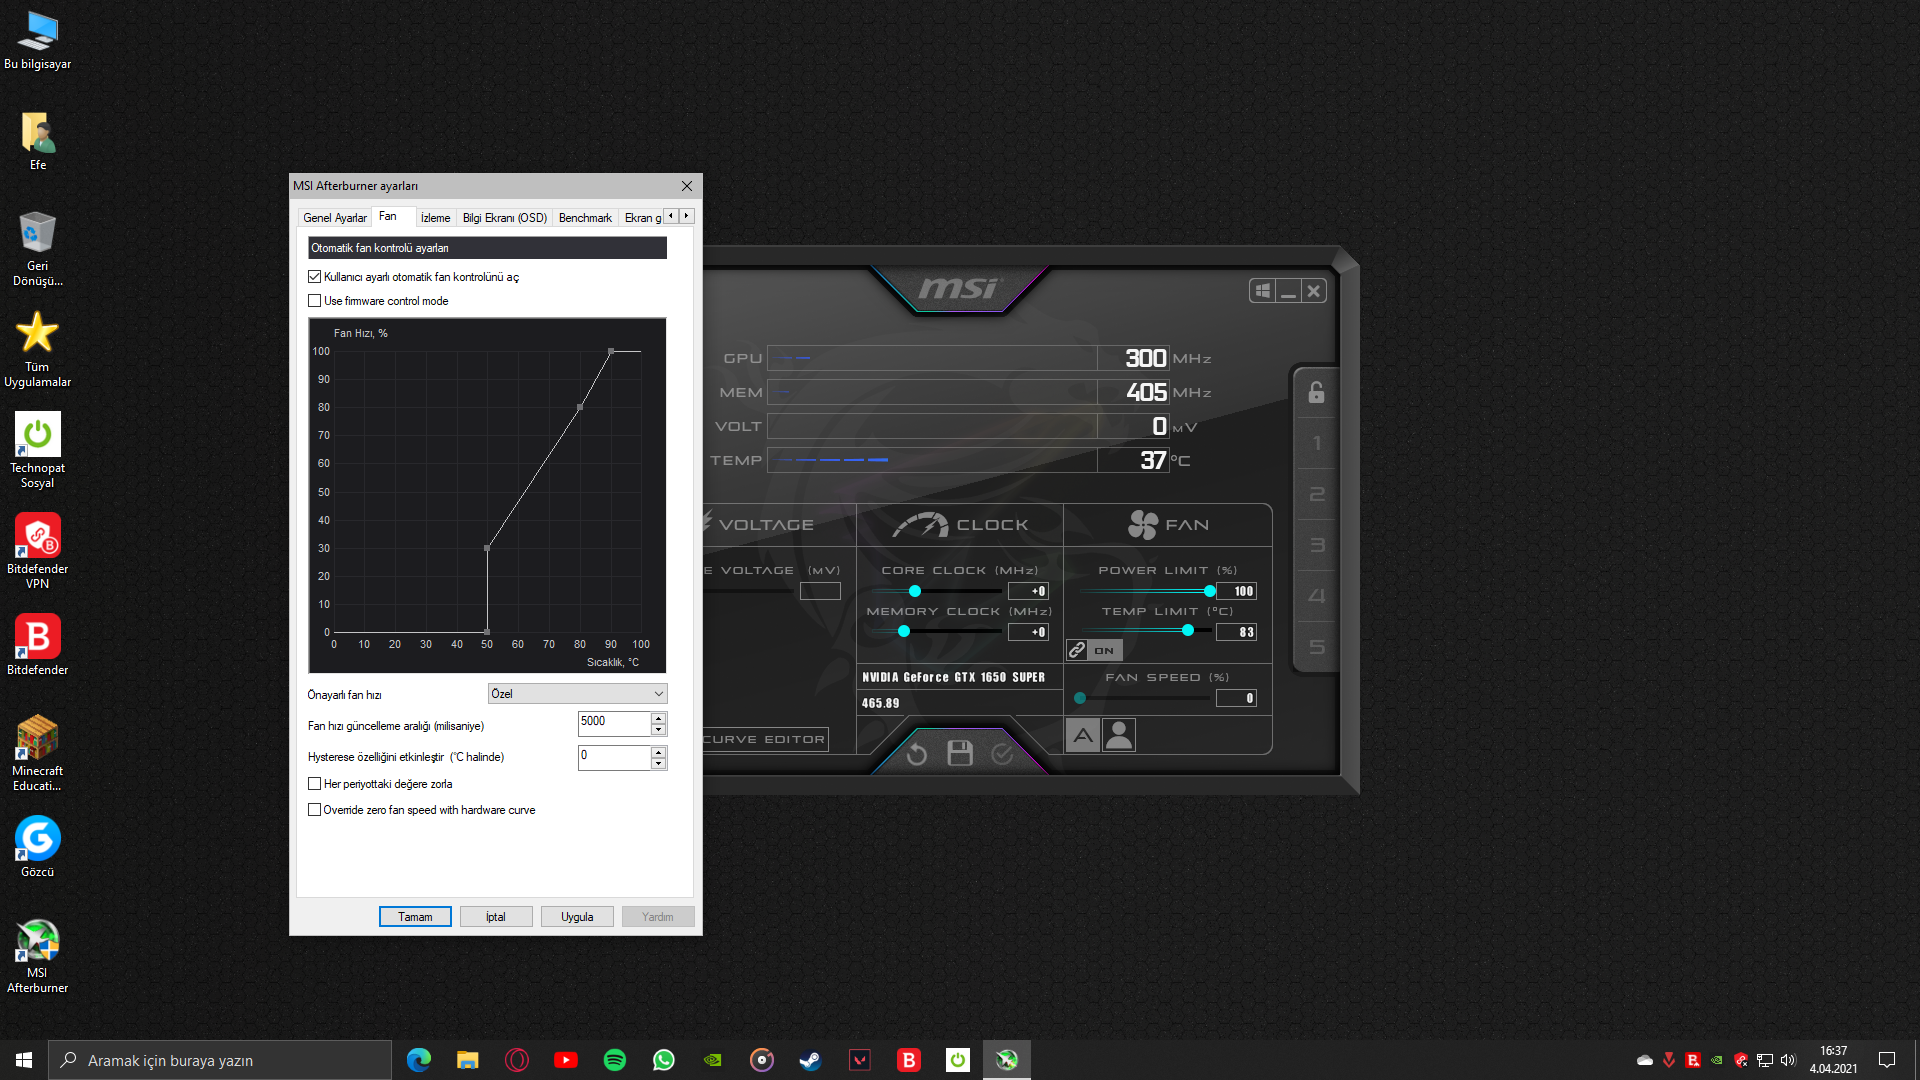
Task: Toggle the fan auto mode 'A' icon
Action: coord(1082,736)
